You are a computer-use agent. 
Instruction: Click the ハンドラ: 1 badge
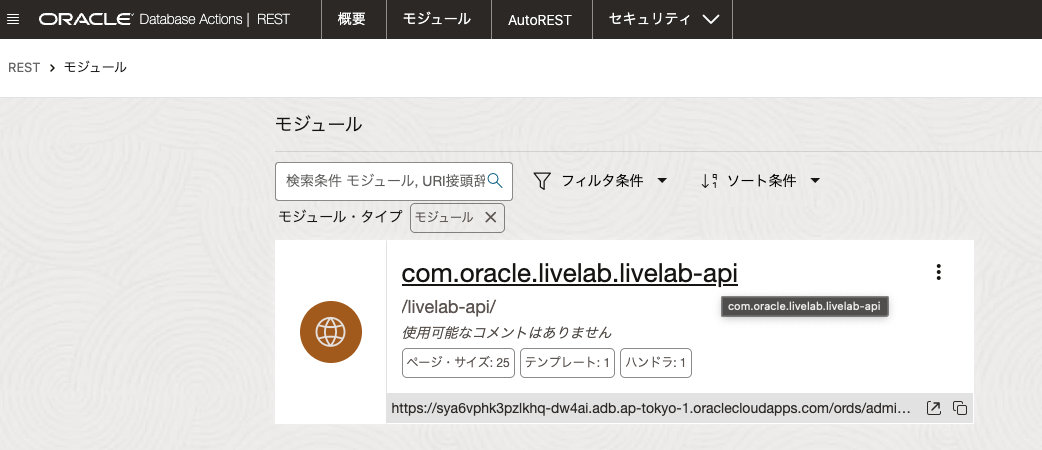tap(656, 363)
